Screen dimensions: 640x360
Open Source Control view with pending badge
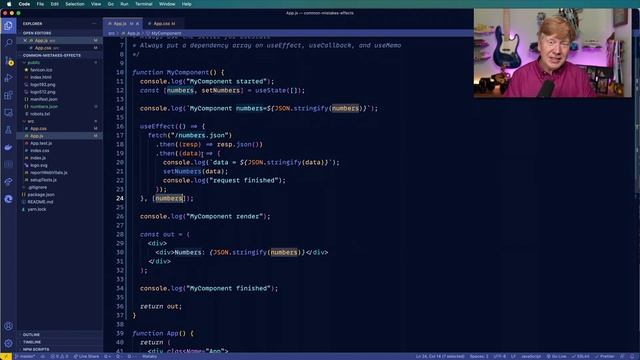coord(8,61)
